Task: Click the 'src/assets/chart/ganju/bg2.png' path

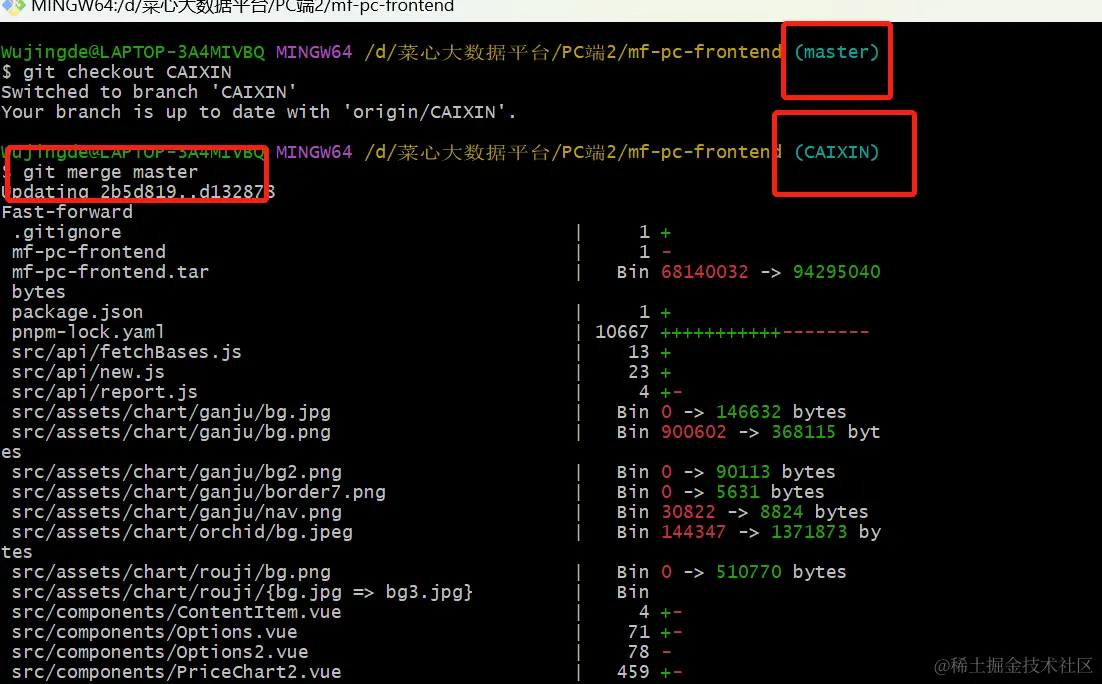Action: tap(176, 472)
